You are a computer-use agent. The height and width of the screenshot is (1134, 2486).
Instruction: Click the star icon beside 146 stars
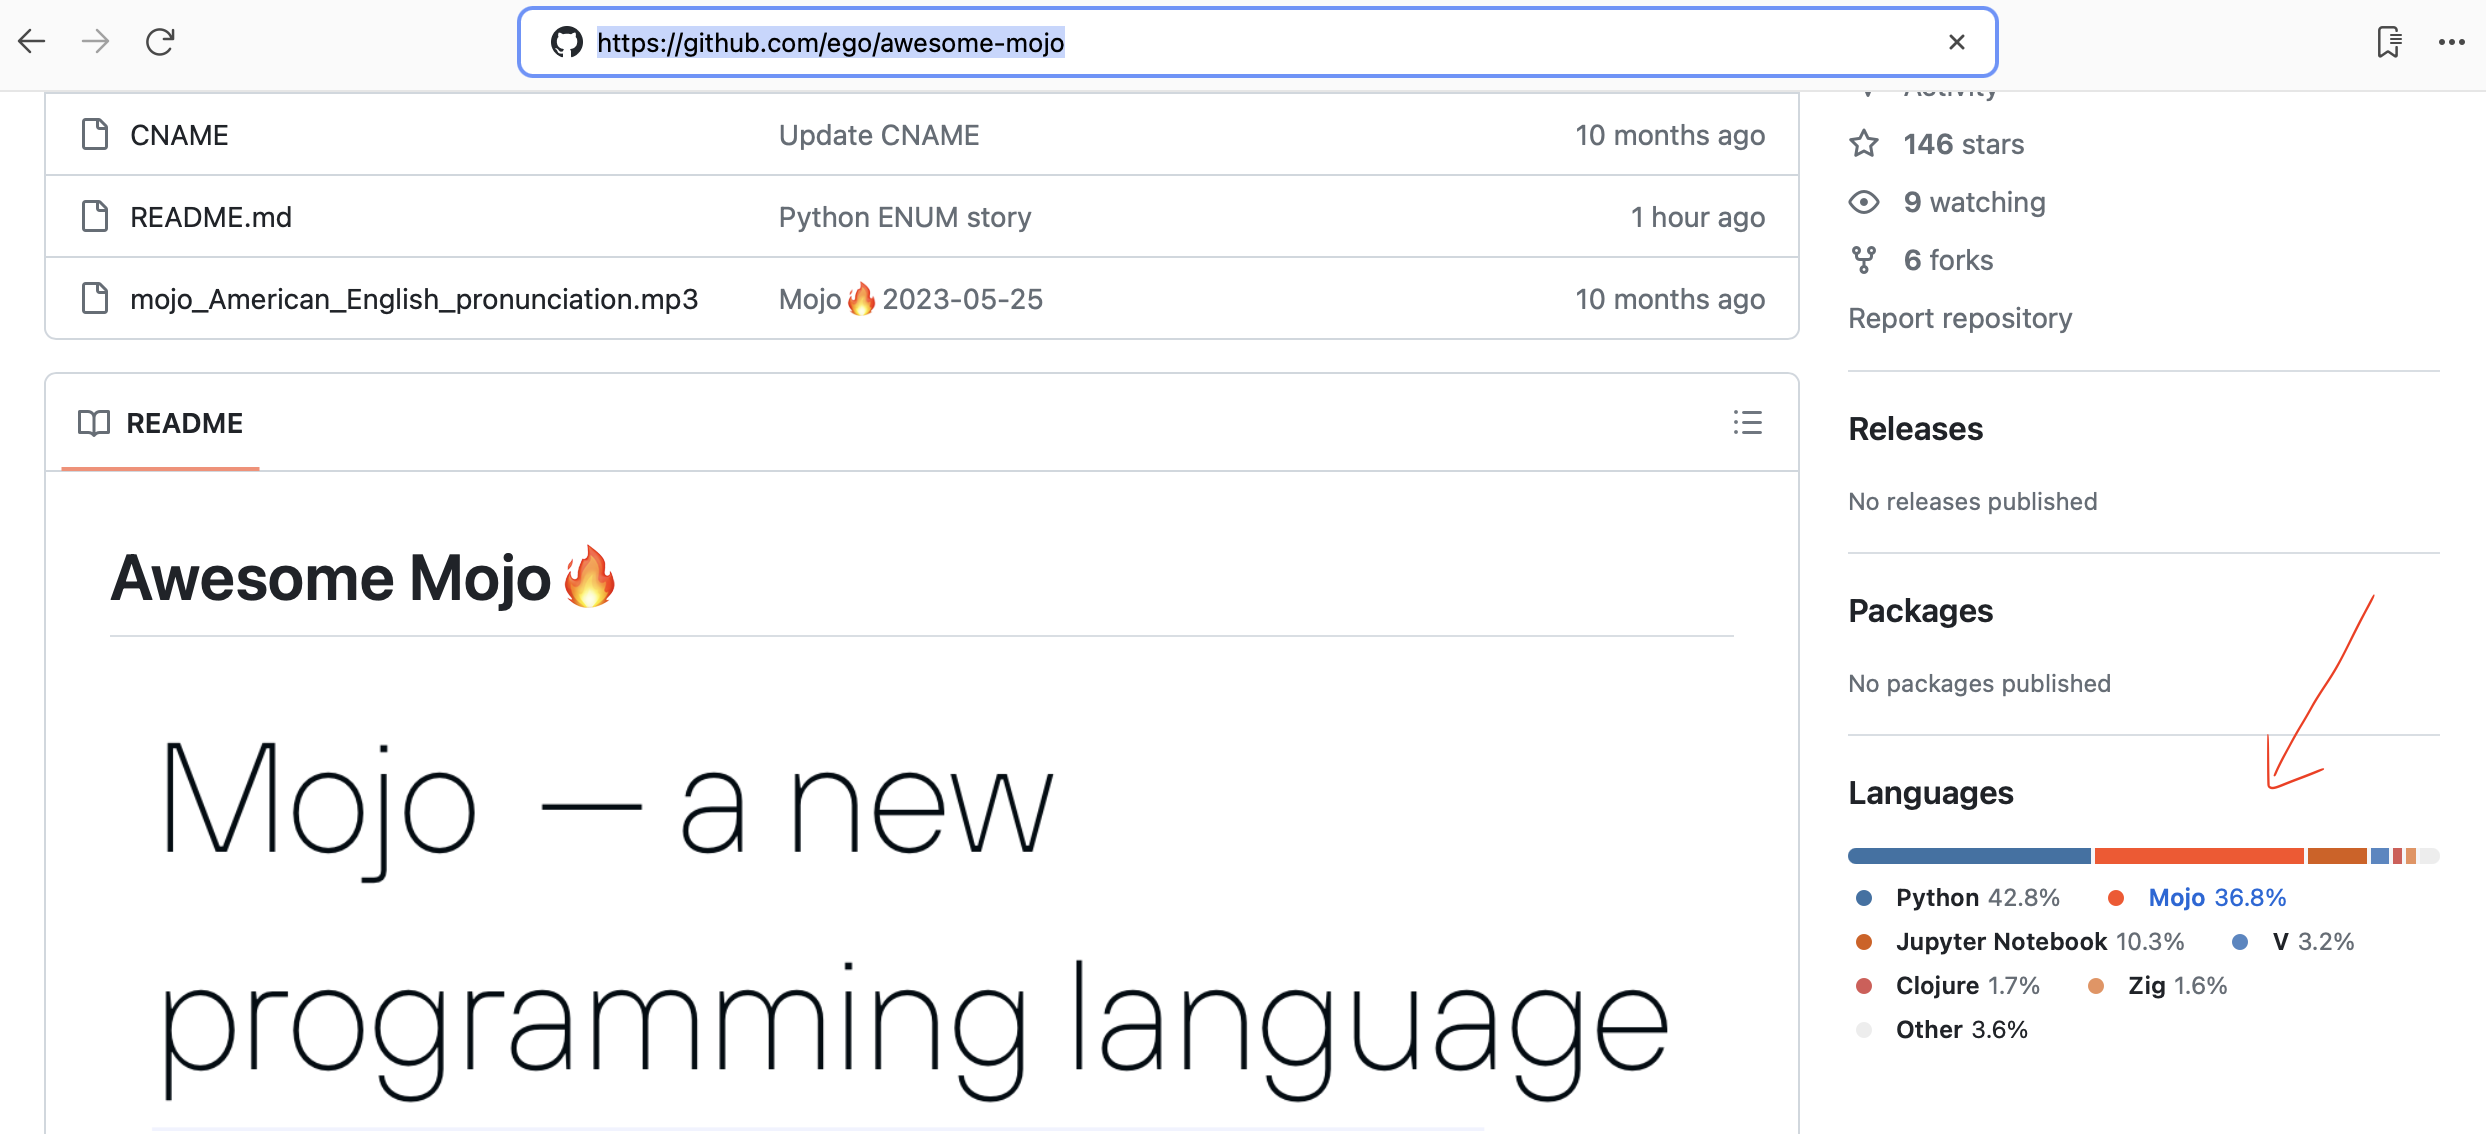(1864, 144)
